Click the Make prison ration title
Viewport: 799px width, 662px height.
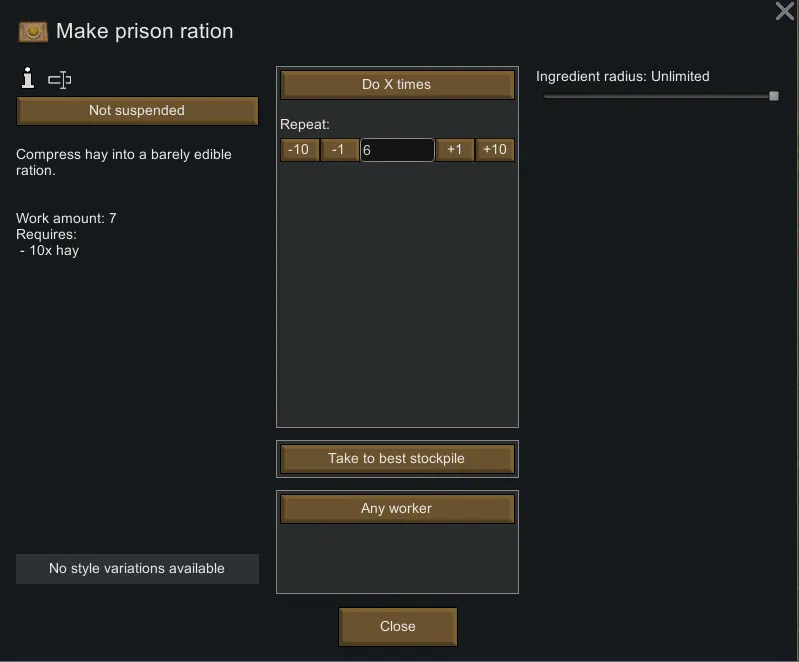tap(144, 31)
